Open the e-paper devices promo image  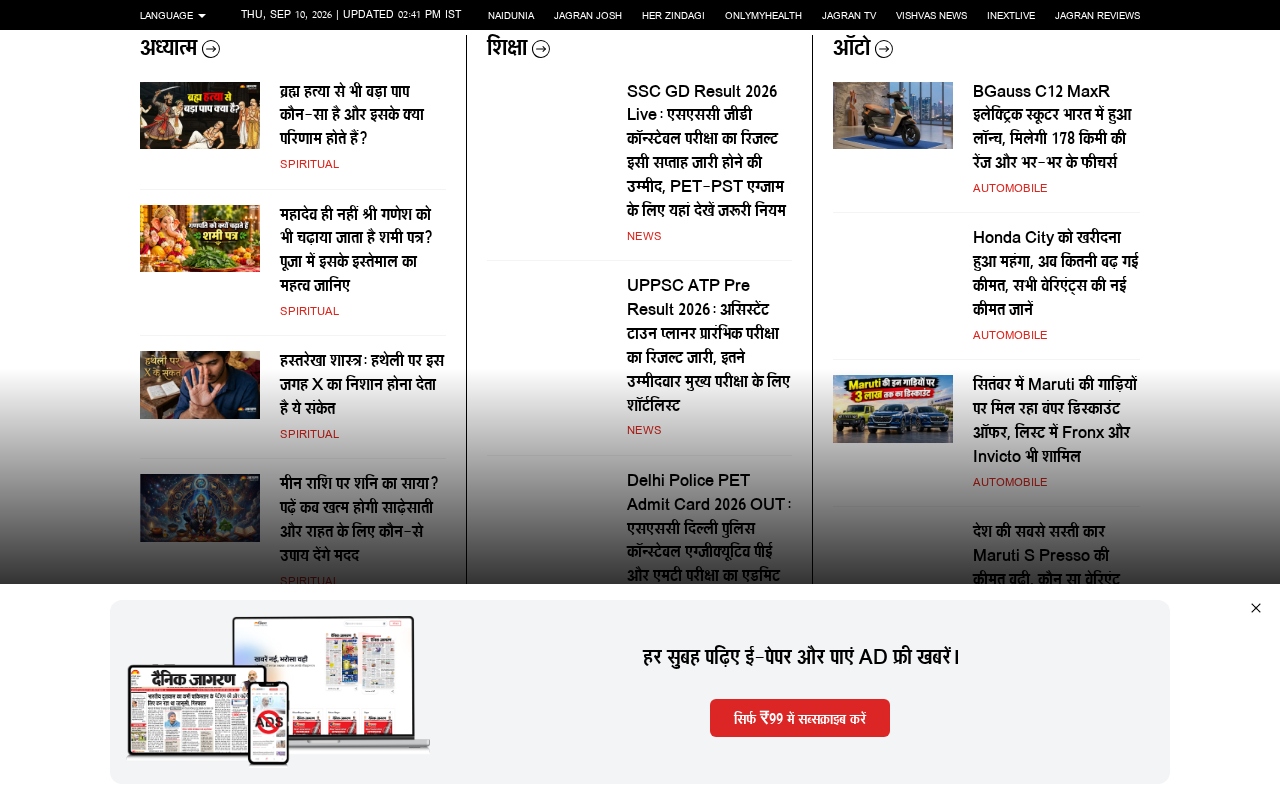point(278,691)
